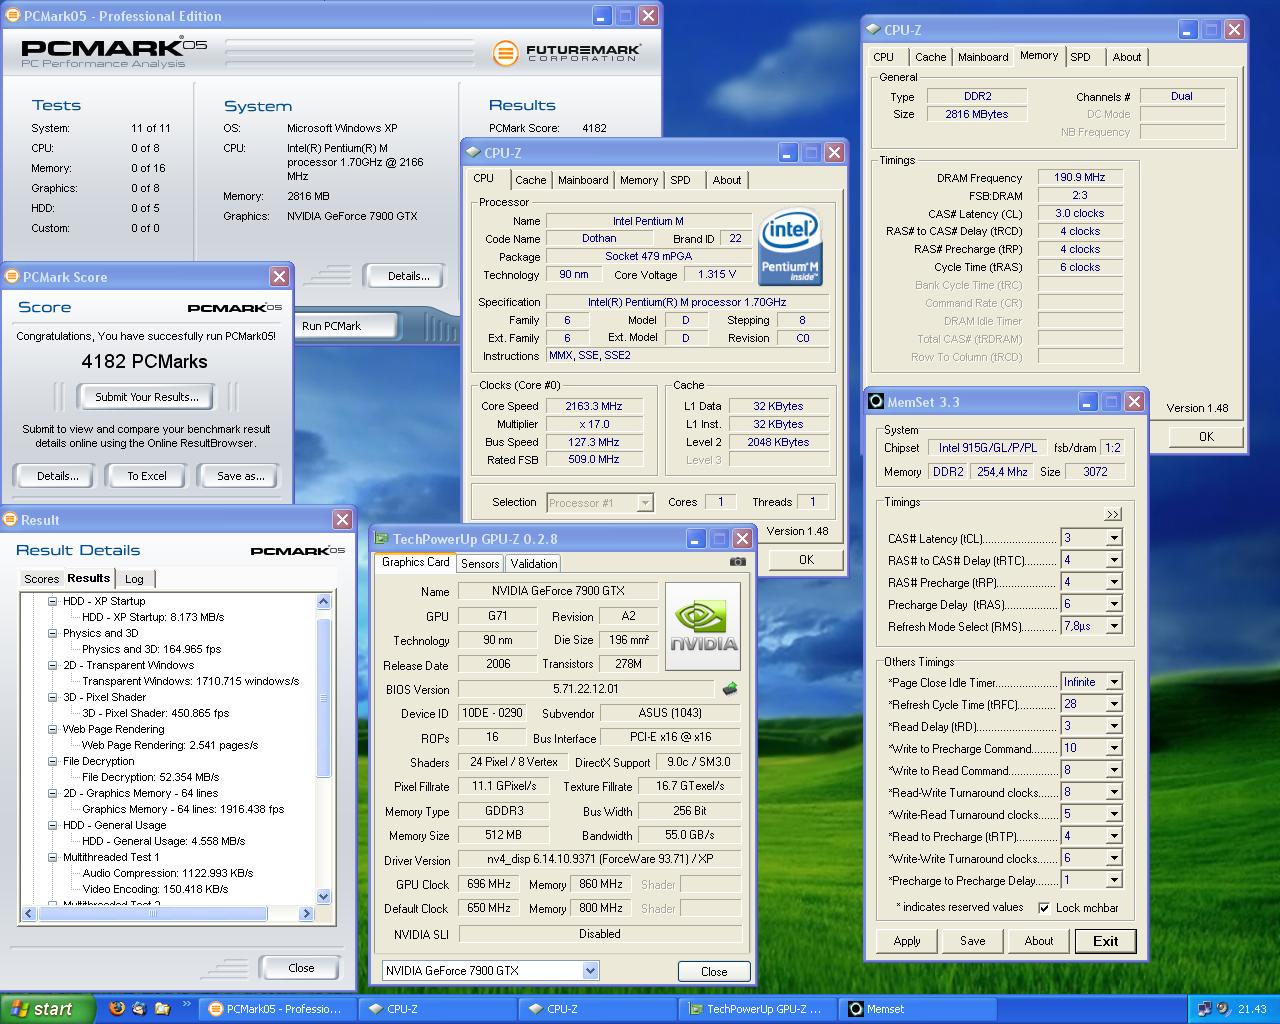Open the Scores tab in Result window

pyautogui.click(x=41, y=579)
